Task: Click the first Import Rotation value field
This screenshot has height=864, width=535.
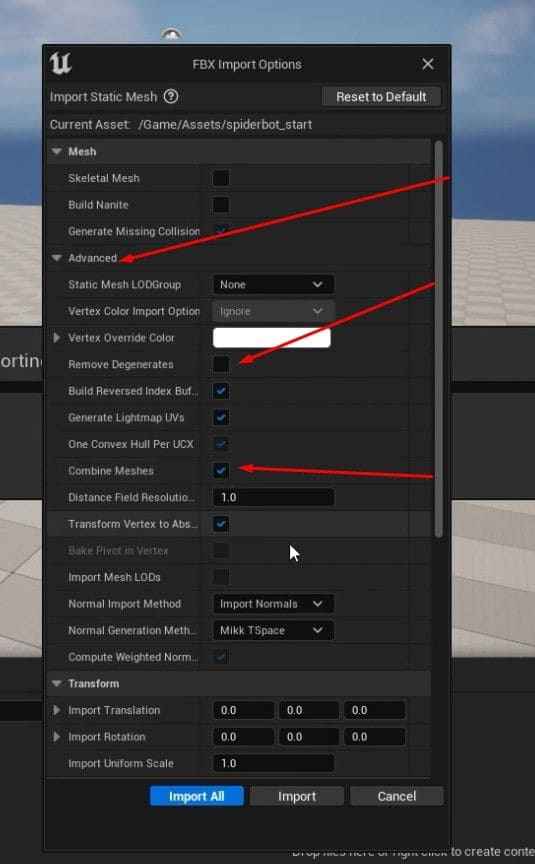Action: pos(243,737)
